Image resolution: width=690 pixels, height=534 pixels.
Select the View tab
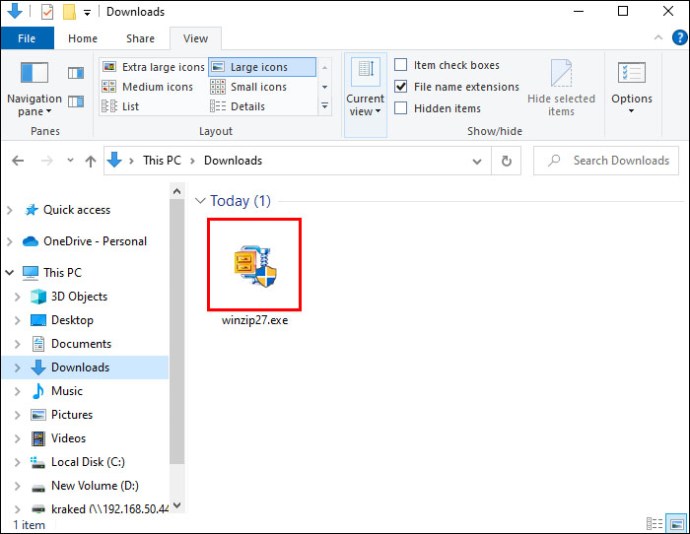click(195, 38)
